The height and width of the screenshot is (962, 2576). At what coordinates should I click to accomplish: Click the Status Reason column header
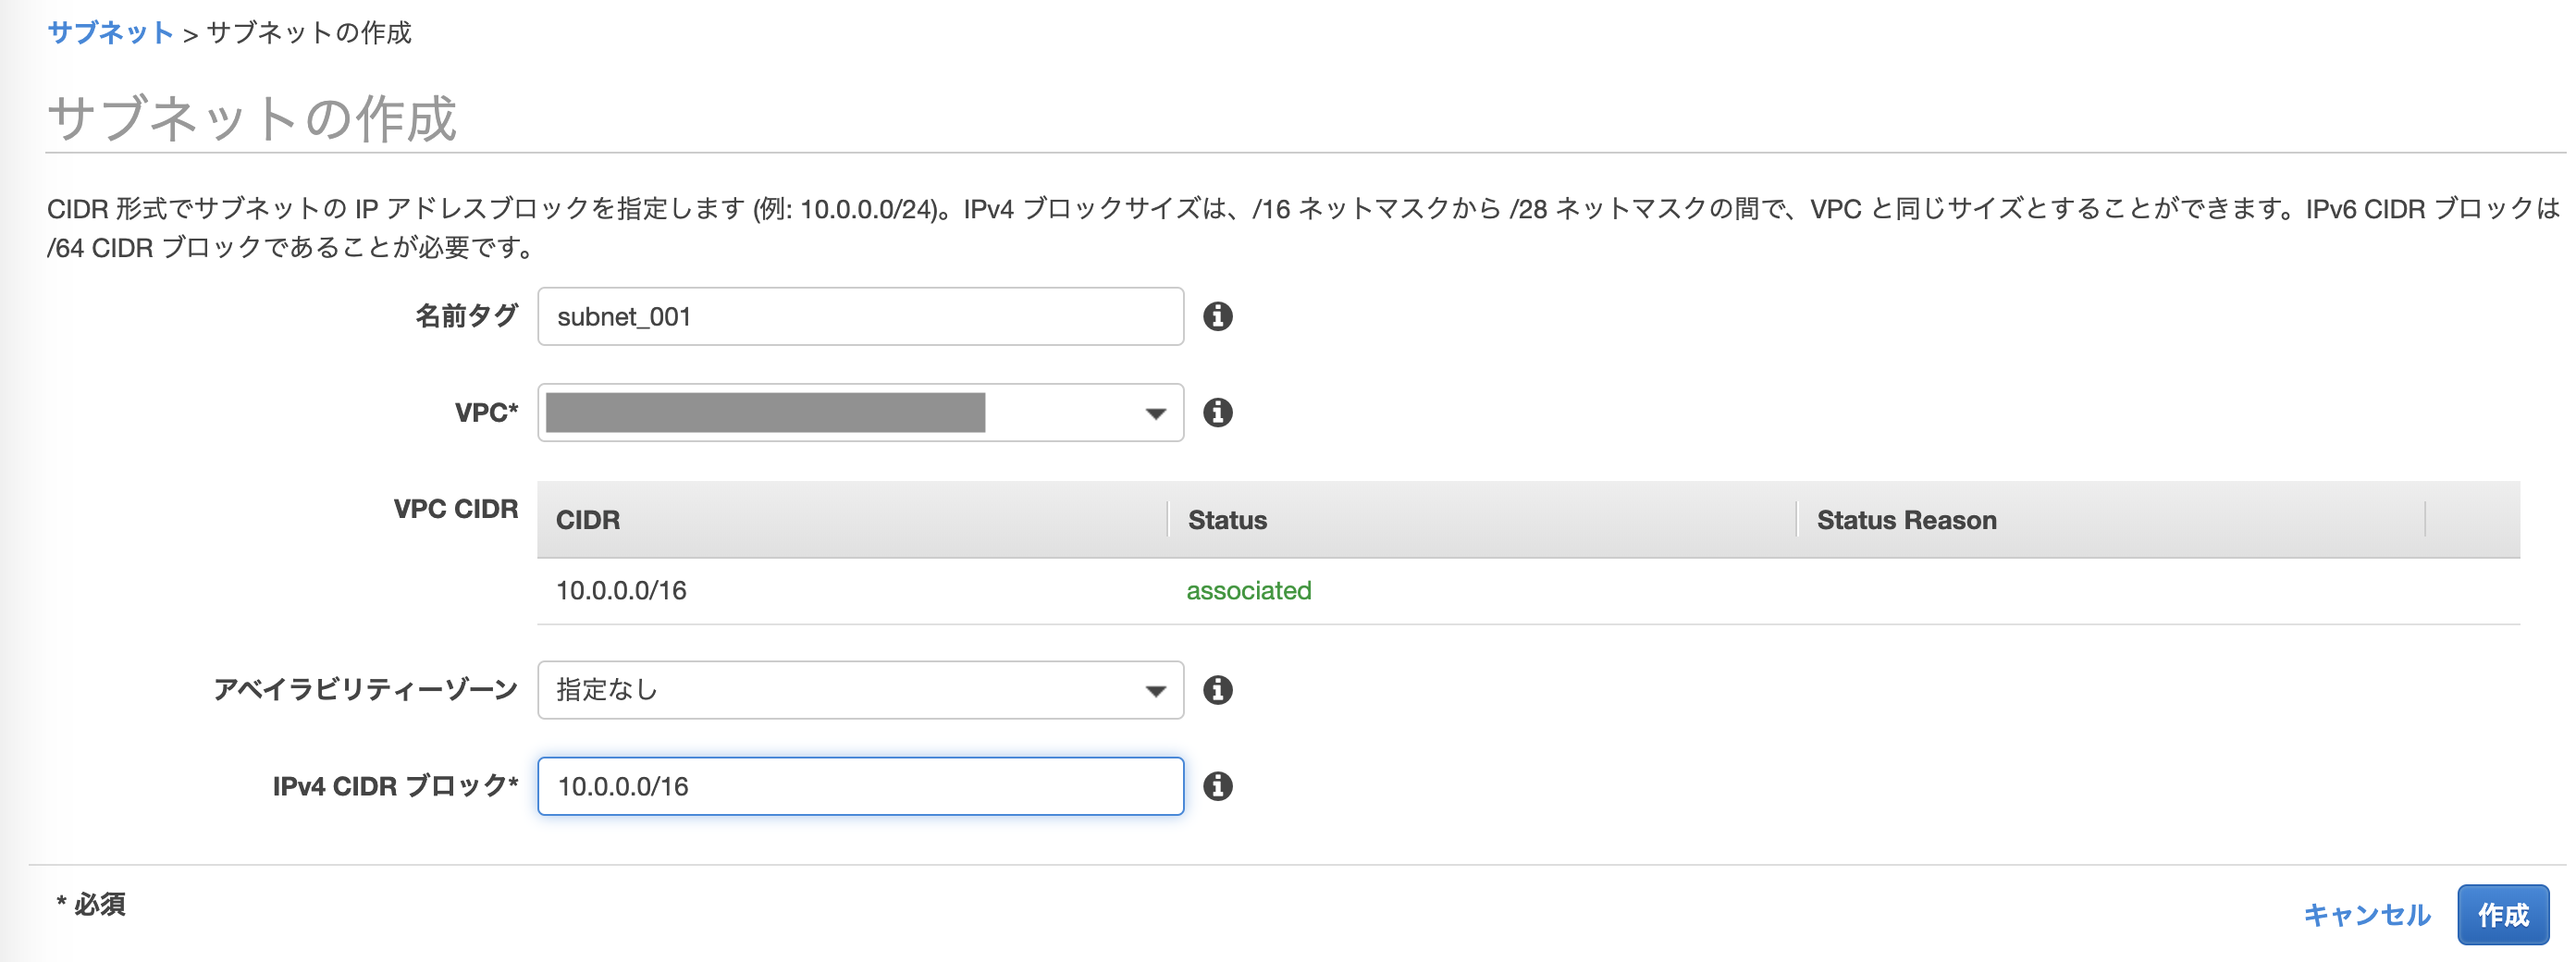coord(1906,519)
